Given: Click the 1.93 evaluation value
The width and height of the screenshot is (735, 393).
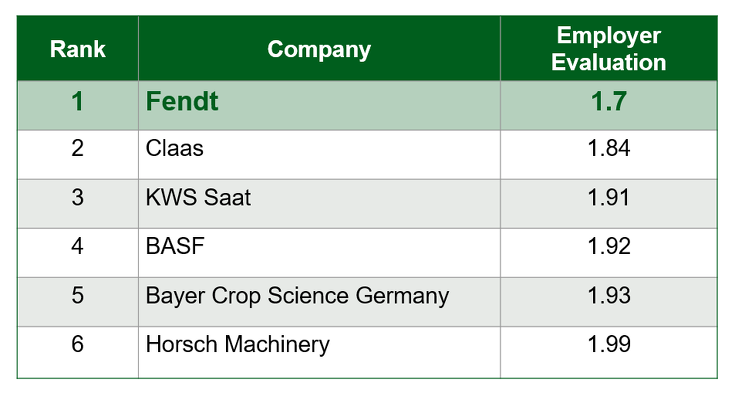Looking at the screenshot, I should coord(608,295).
